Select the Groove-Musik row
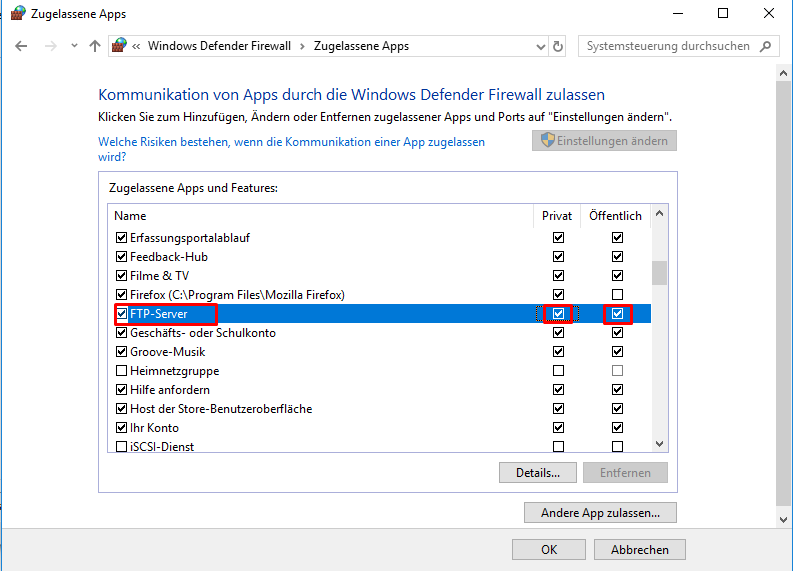This screenshot has width=793, height=571. 379,352
